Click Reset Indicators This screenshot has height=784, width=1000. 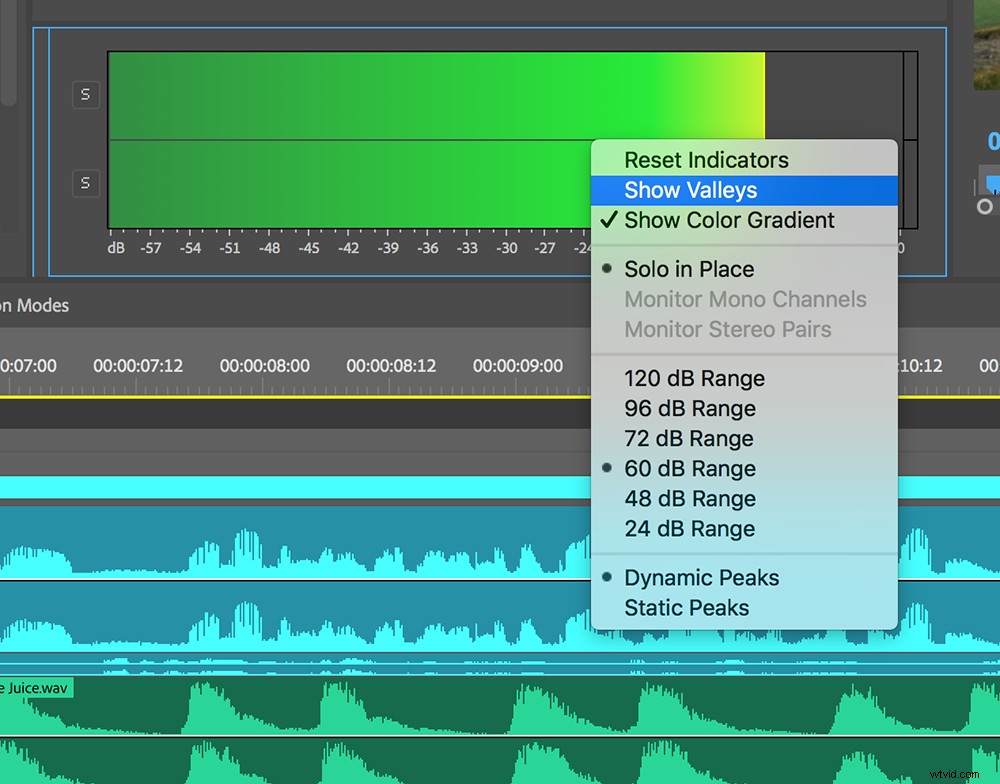click(706, 160)
